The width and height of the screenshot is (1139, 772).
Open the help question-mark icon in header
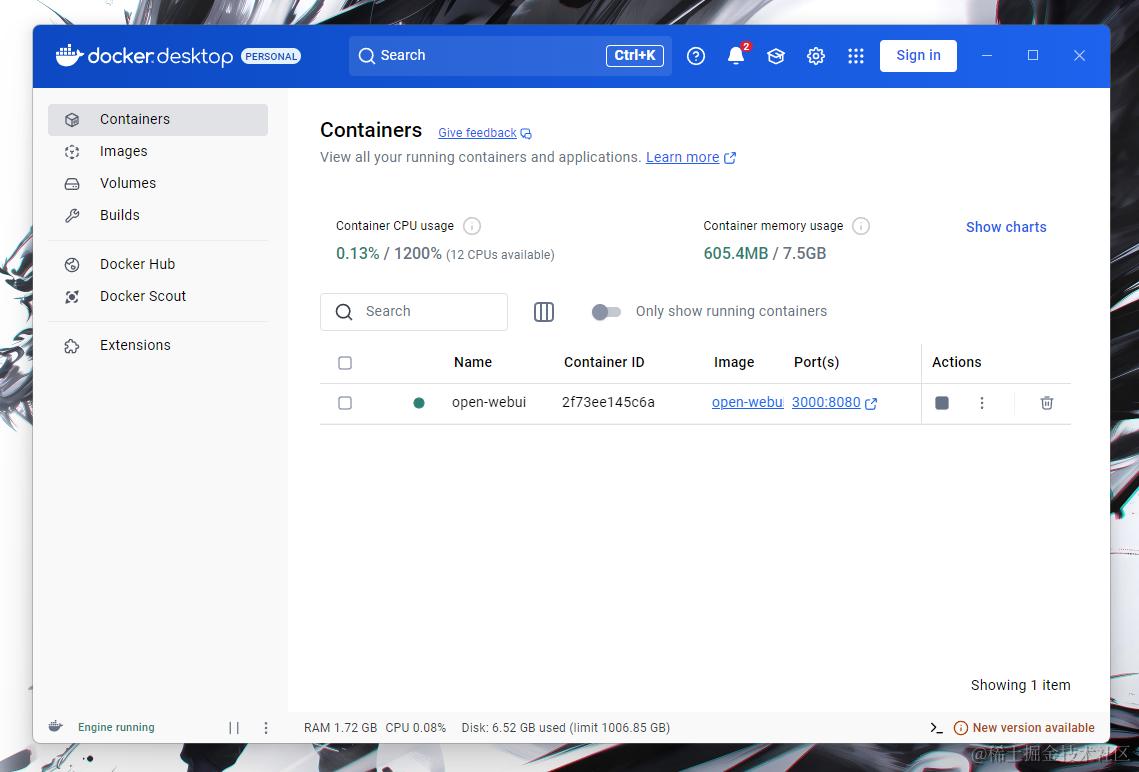(x=695, y=56)
